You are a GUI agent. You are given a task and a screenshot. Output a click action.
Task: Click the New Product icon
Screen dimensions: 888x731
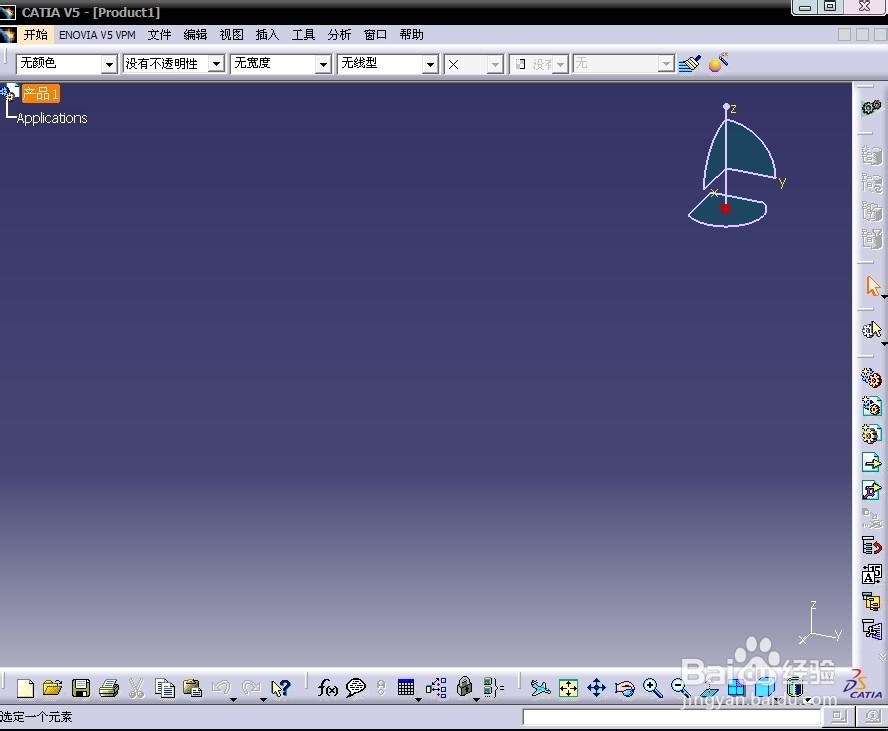pyautogui.click(x=872, y=406)
